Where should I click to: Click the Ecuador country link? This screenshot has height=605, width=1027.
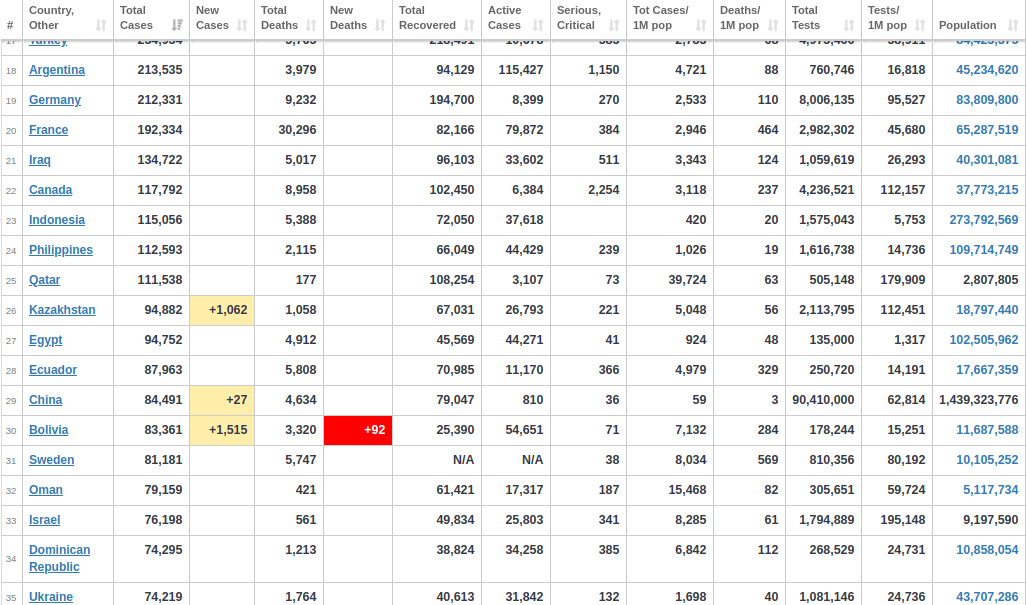[x=53, y=371]
